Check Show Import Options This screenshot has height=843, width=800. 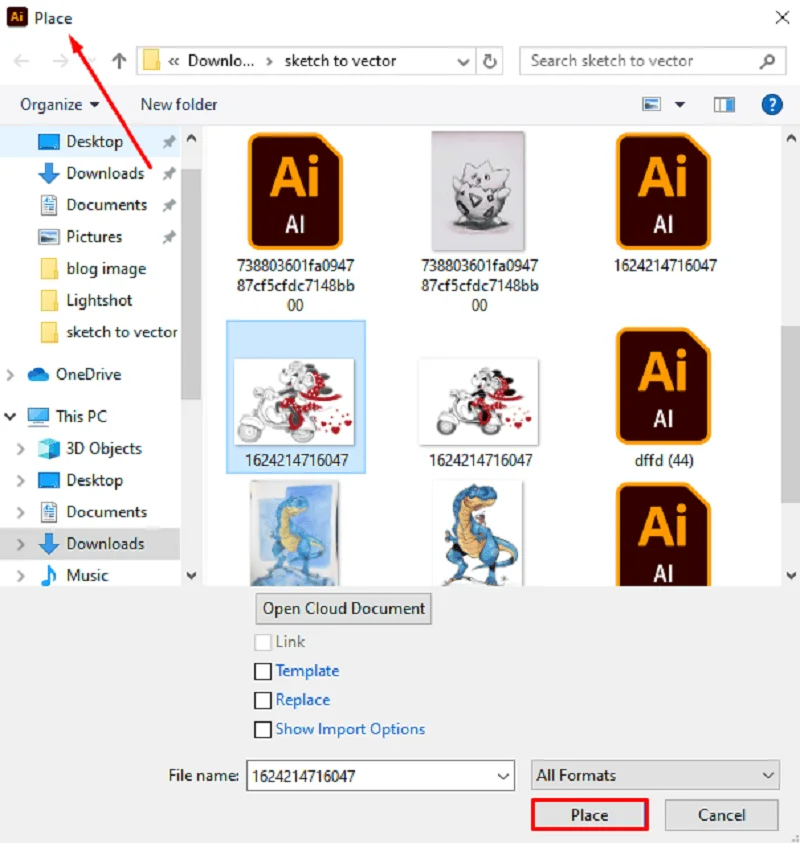pyautogui.click(x=262, y=730)
